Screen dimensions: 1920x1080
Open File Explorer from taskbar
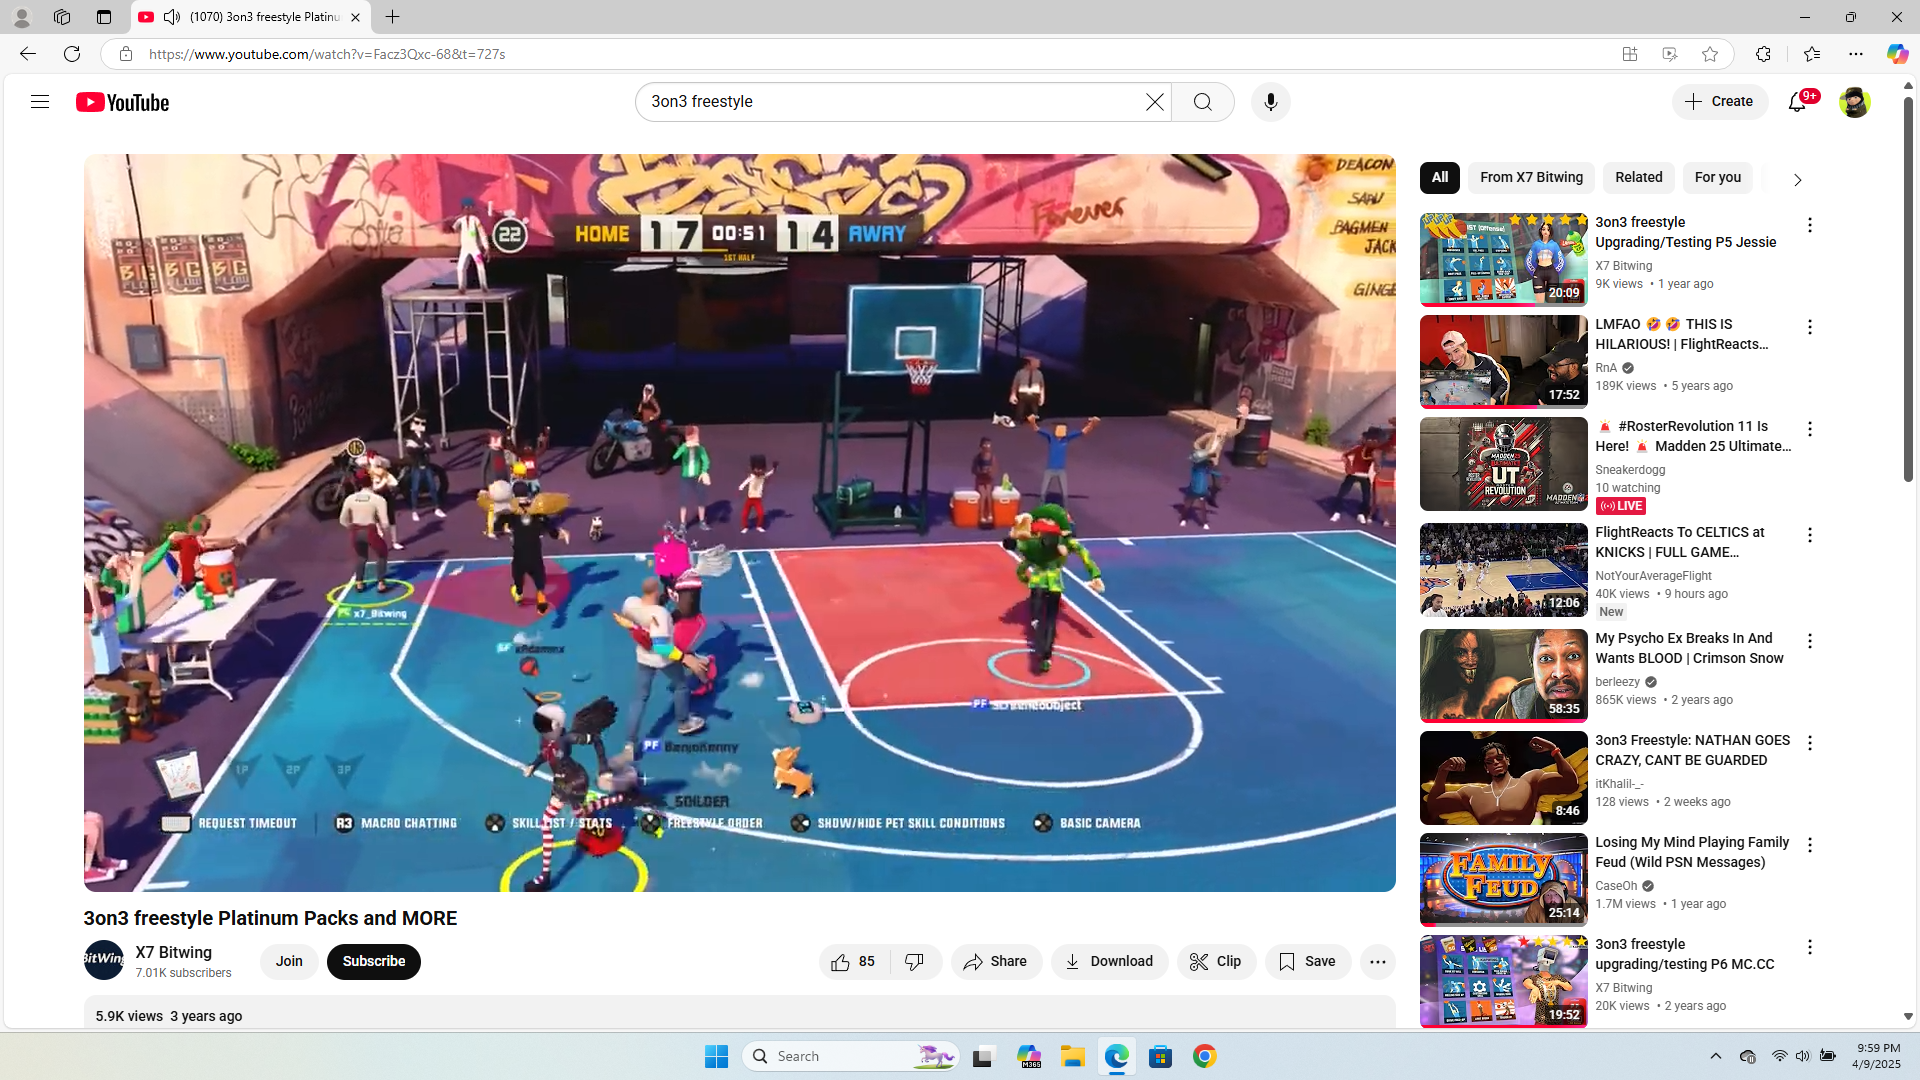point(1073,1056)
